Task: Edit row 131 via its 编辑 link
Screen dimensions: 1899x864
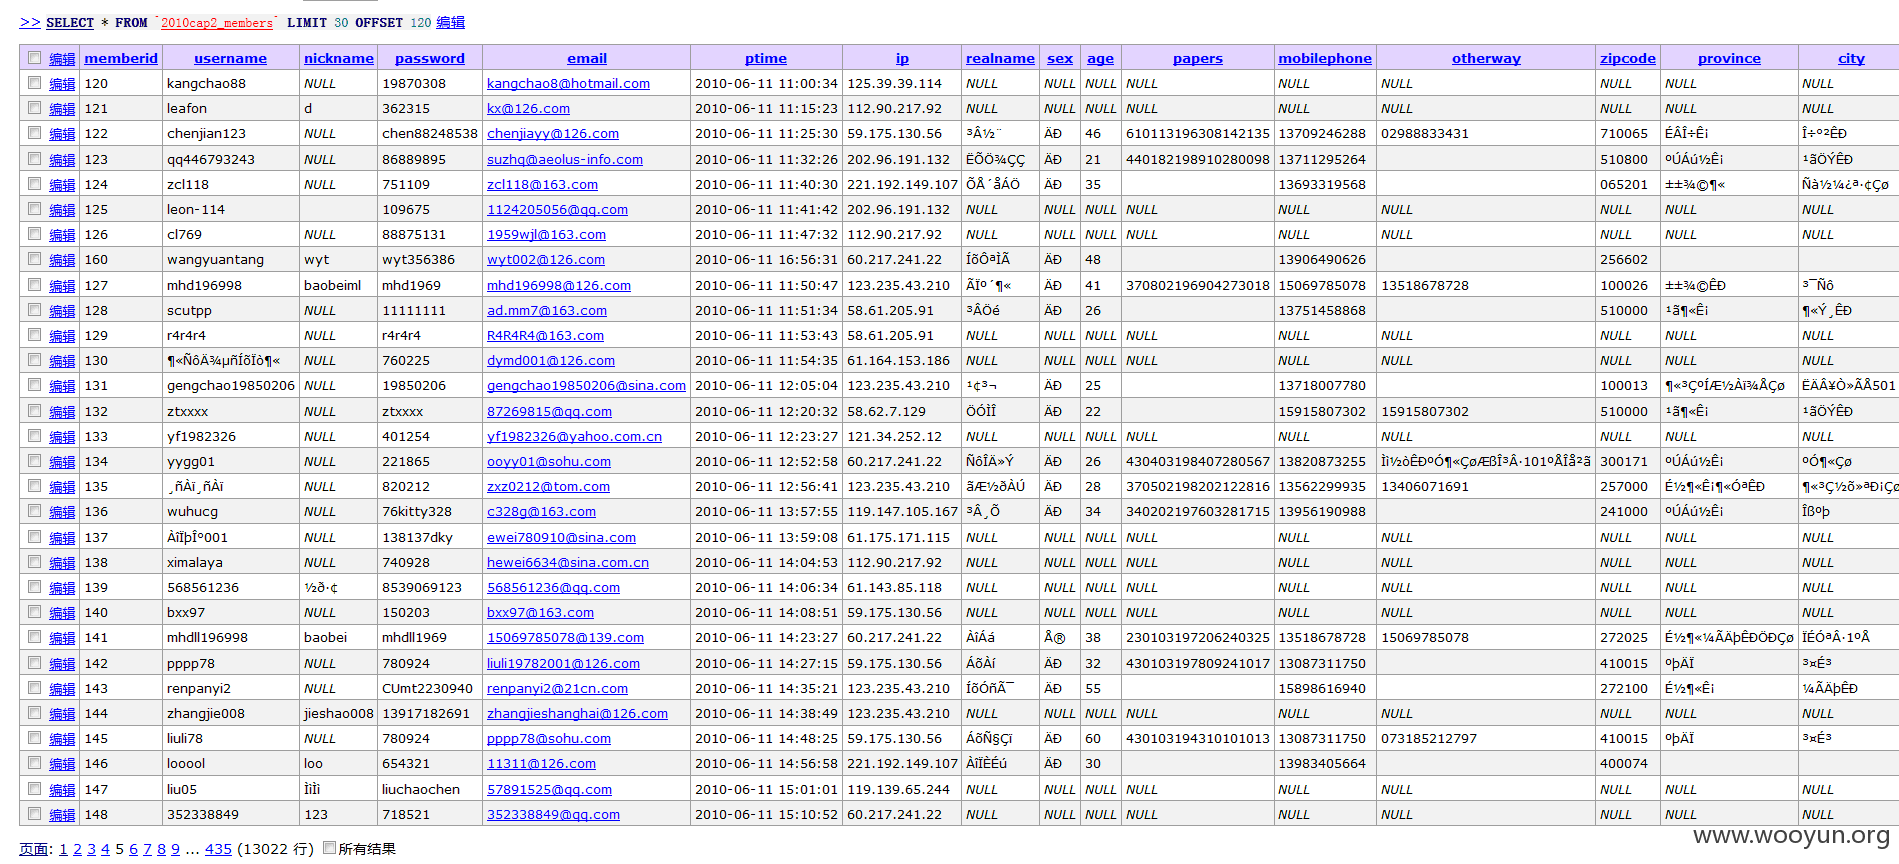Action: point(62,386)
